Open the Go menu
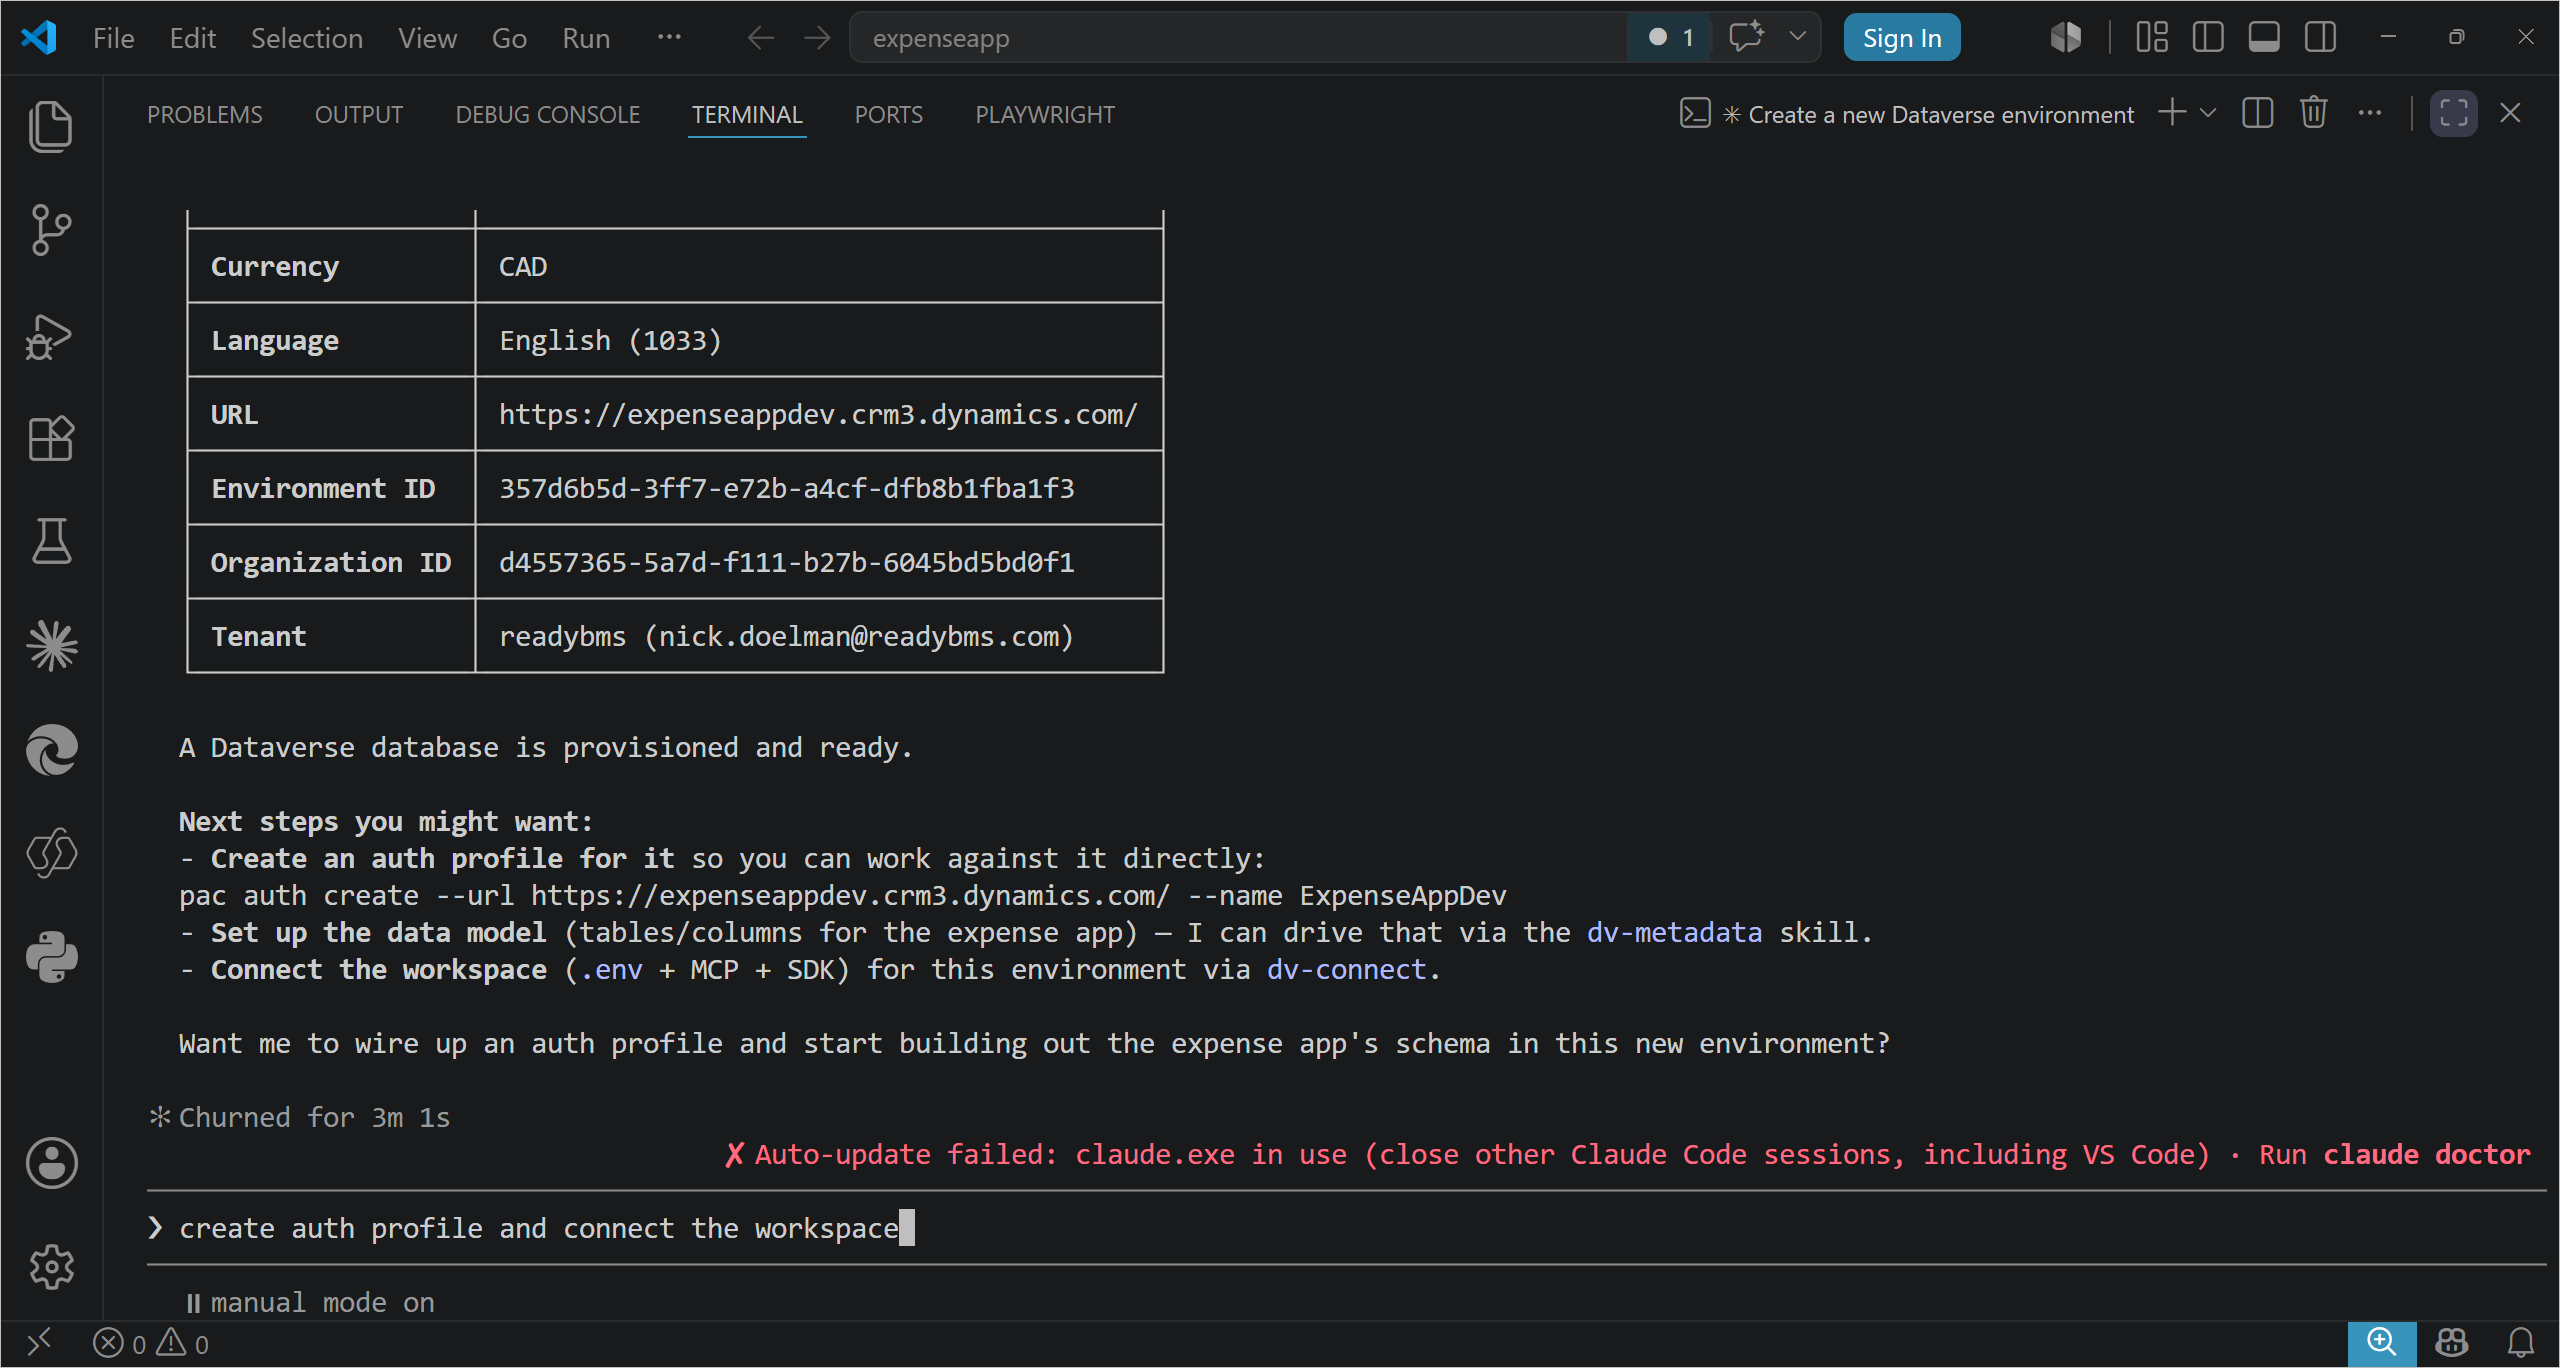 coord(509,38)
